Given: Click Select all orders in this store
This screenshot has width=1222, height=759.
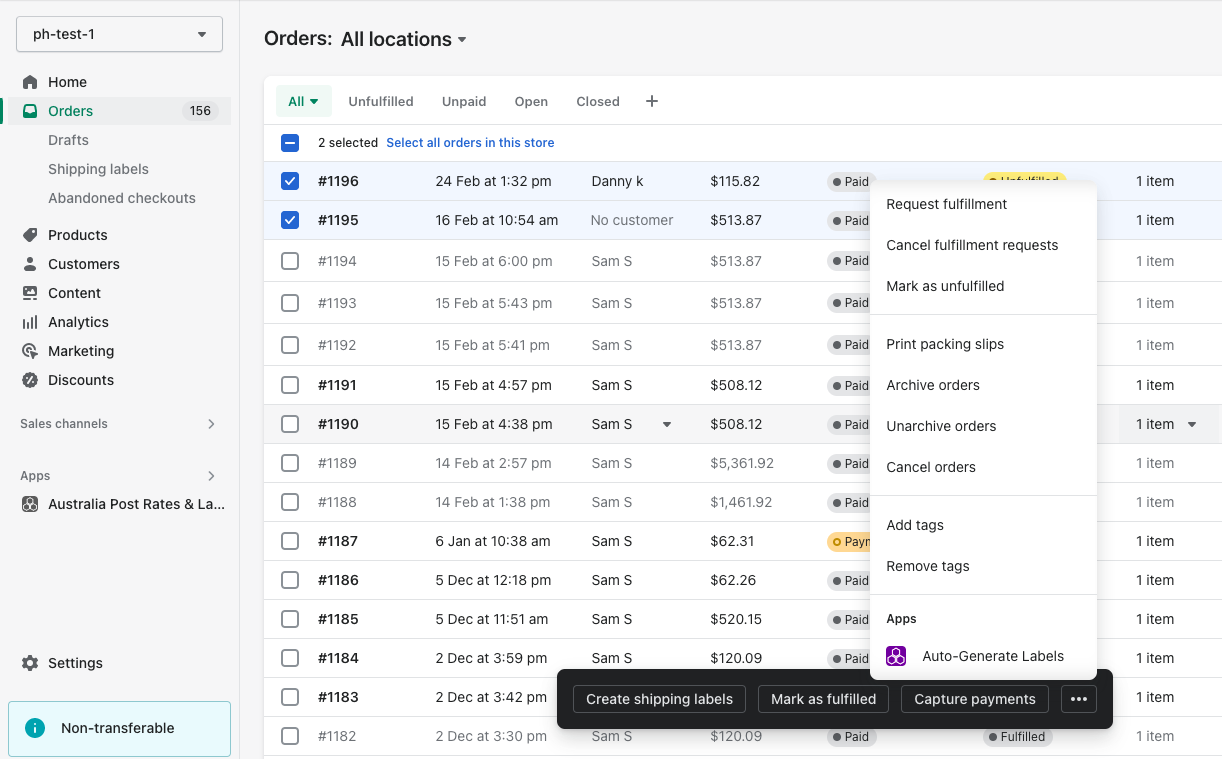Looking at the screenshot, I should [x=470, y=143].
